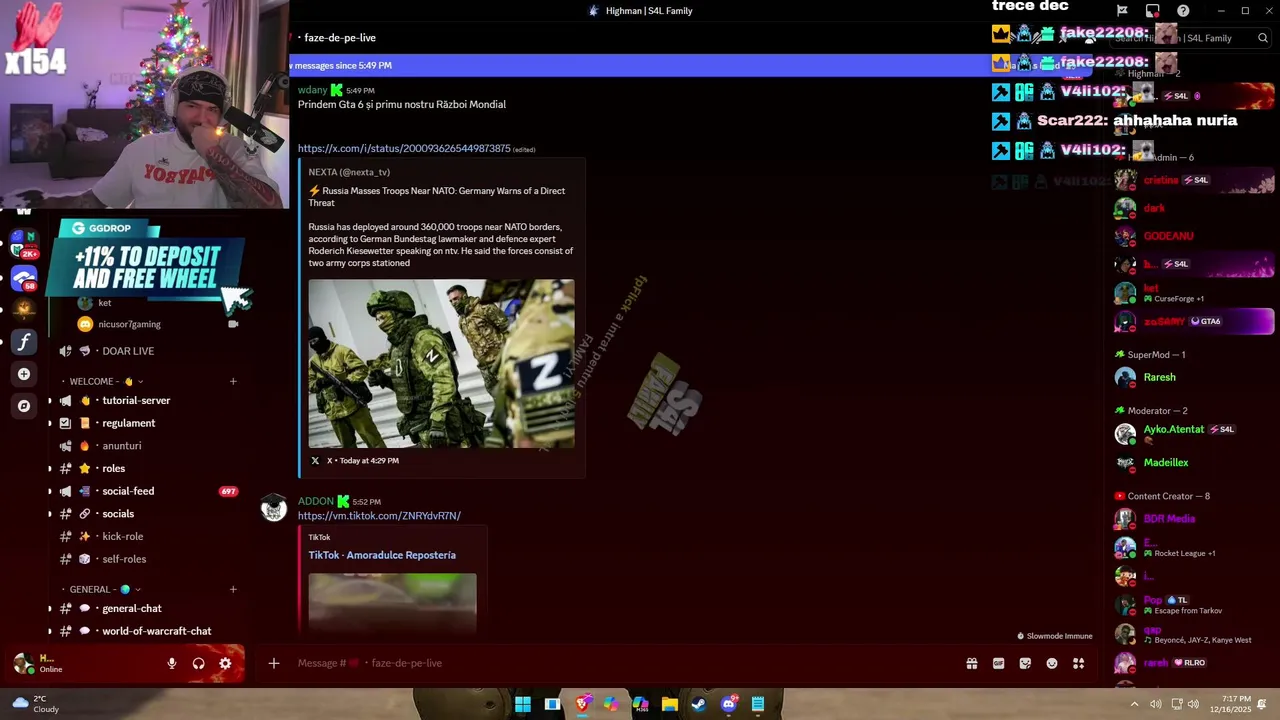Open member Ayko.Atentat in member list
The height and width of the screenshot is (720, 1280).
pos(1174,429)
